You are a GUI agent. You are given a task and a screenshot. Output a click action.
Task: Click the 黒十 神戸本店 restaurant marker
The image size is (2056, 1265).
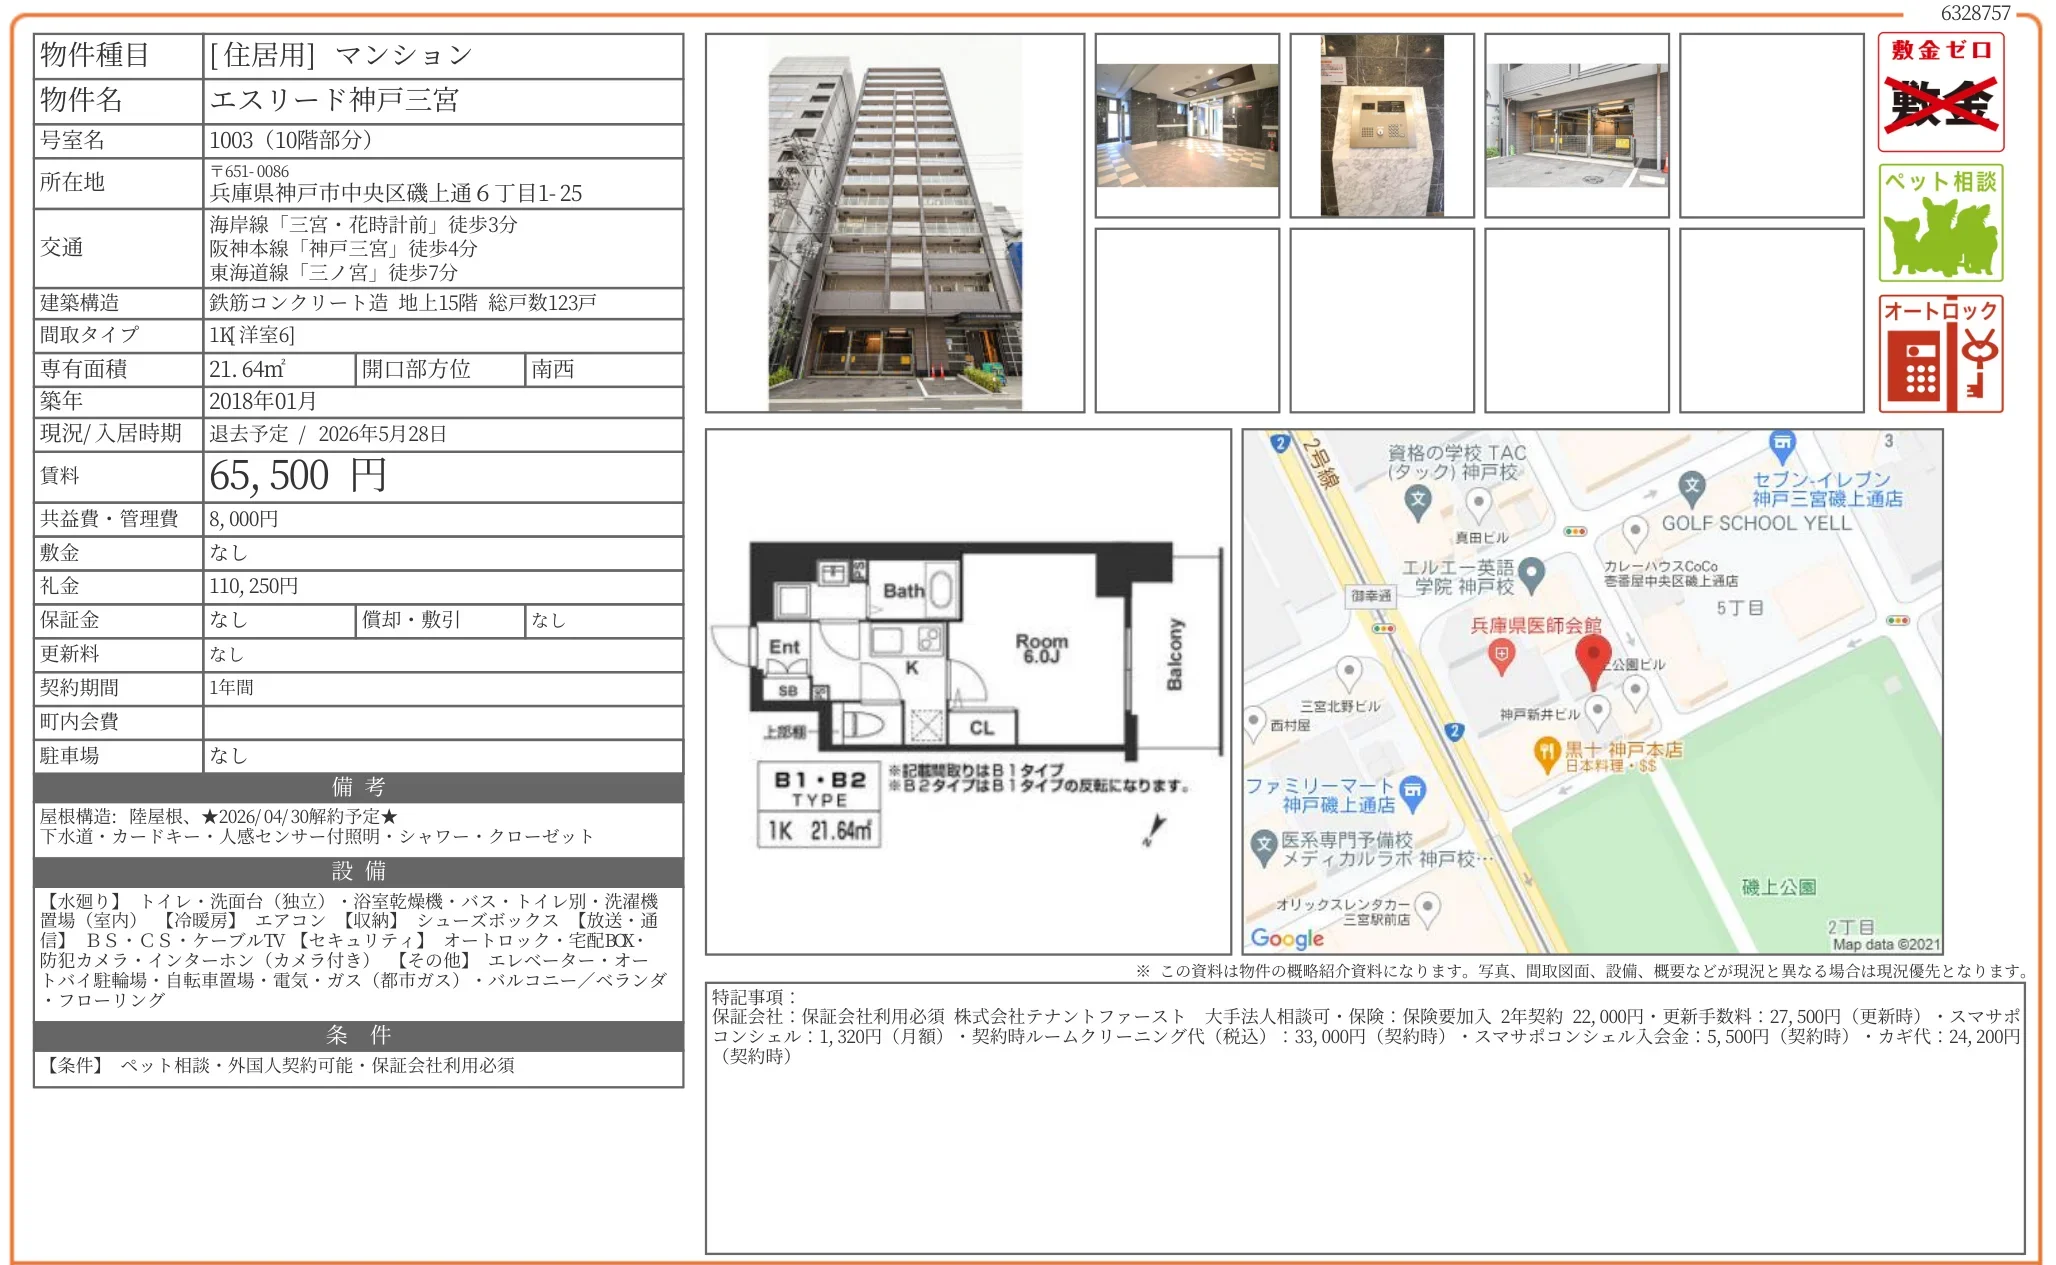(x=1547, y=753)
